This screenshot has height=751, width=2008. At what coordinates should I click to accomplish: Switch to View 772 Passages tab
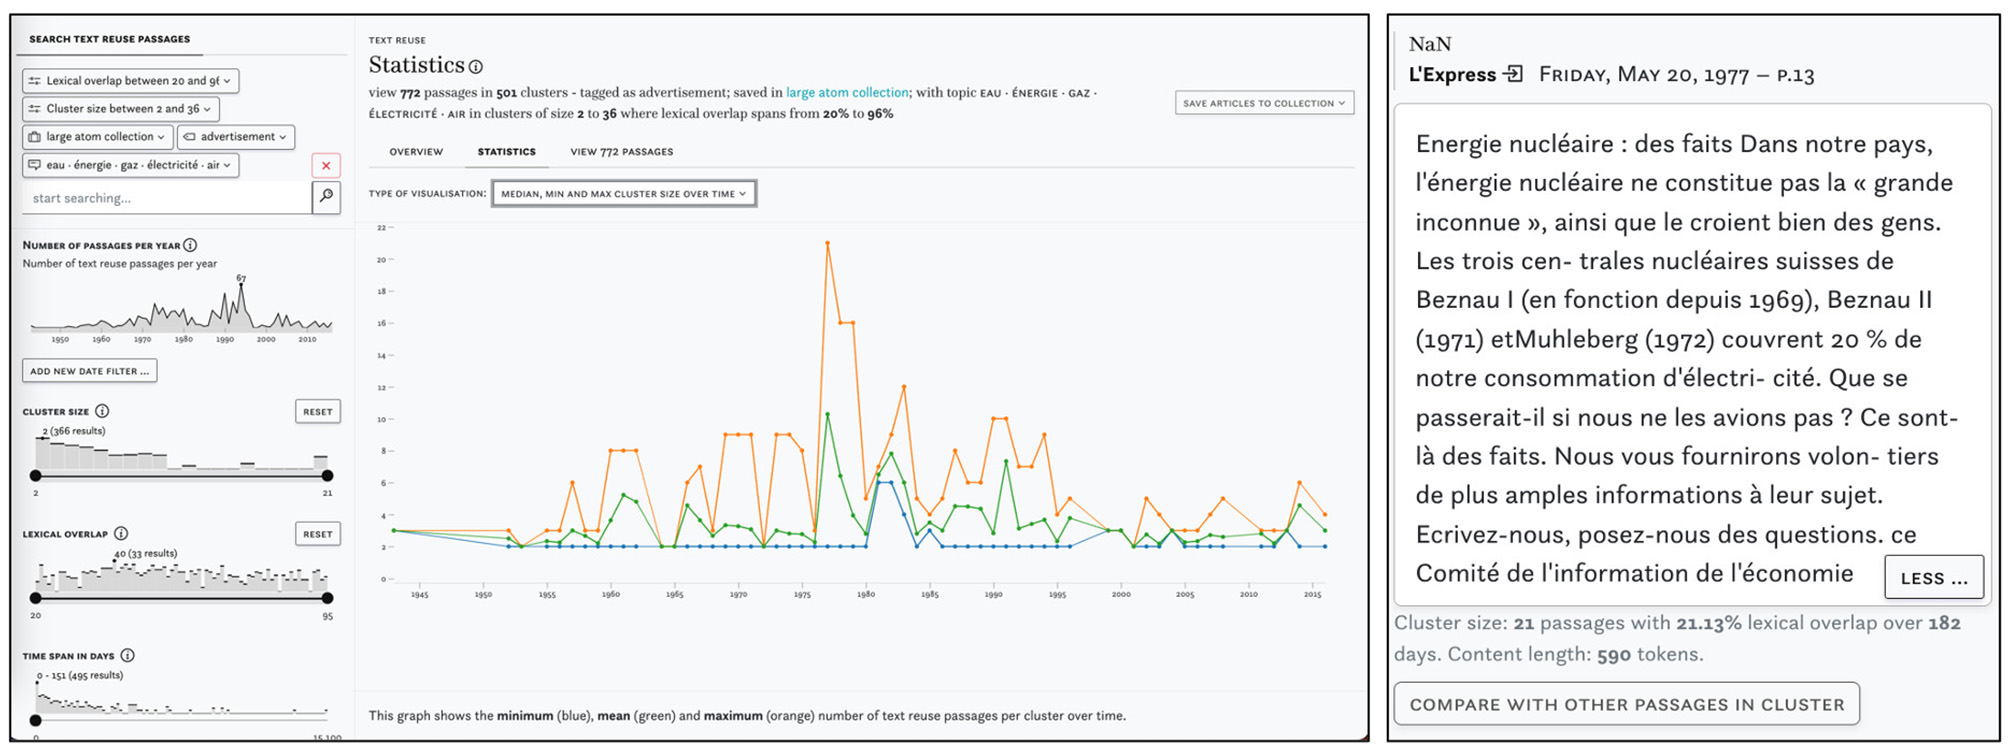point(621,152)
